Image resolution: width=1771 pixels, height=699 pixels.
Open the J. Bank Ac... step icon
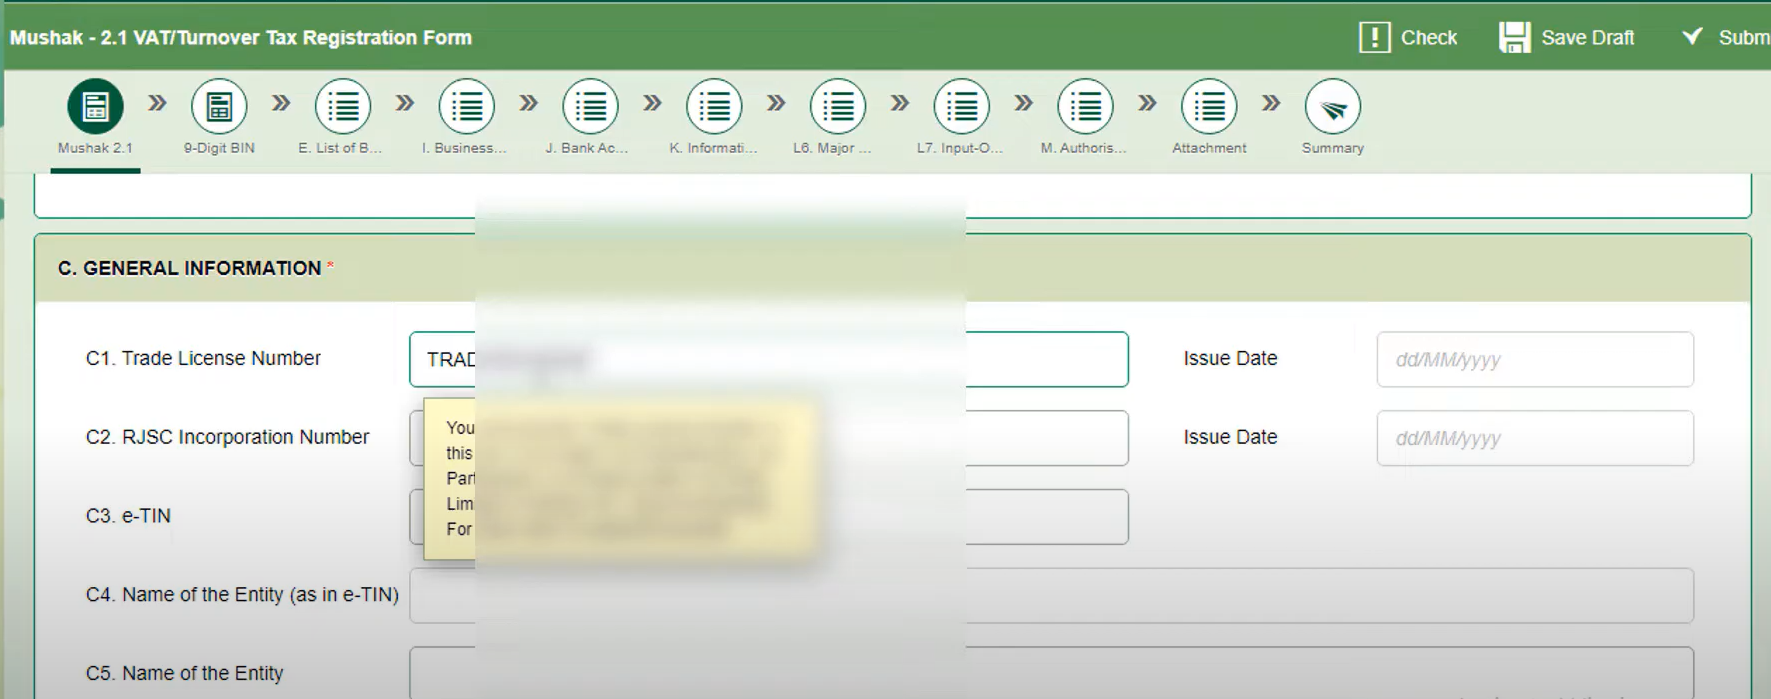(590, 106)
